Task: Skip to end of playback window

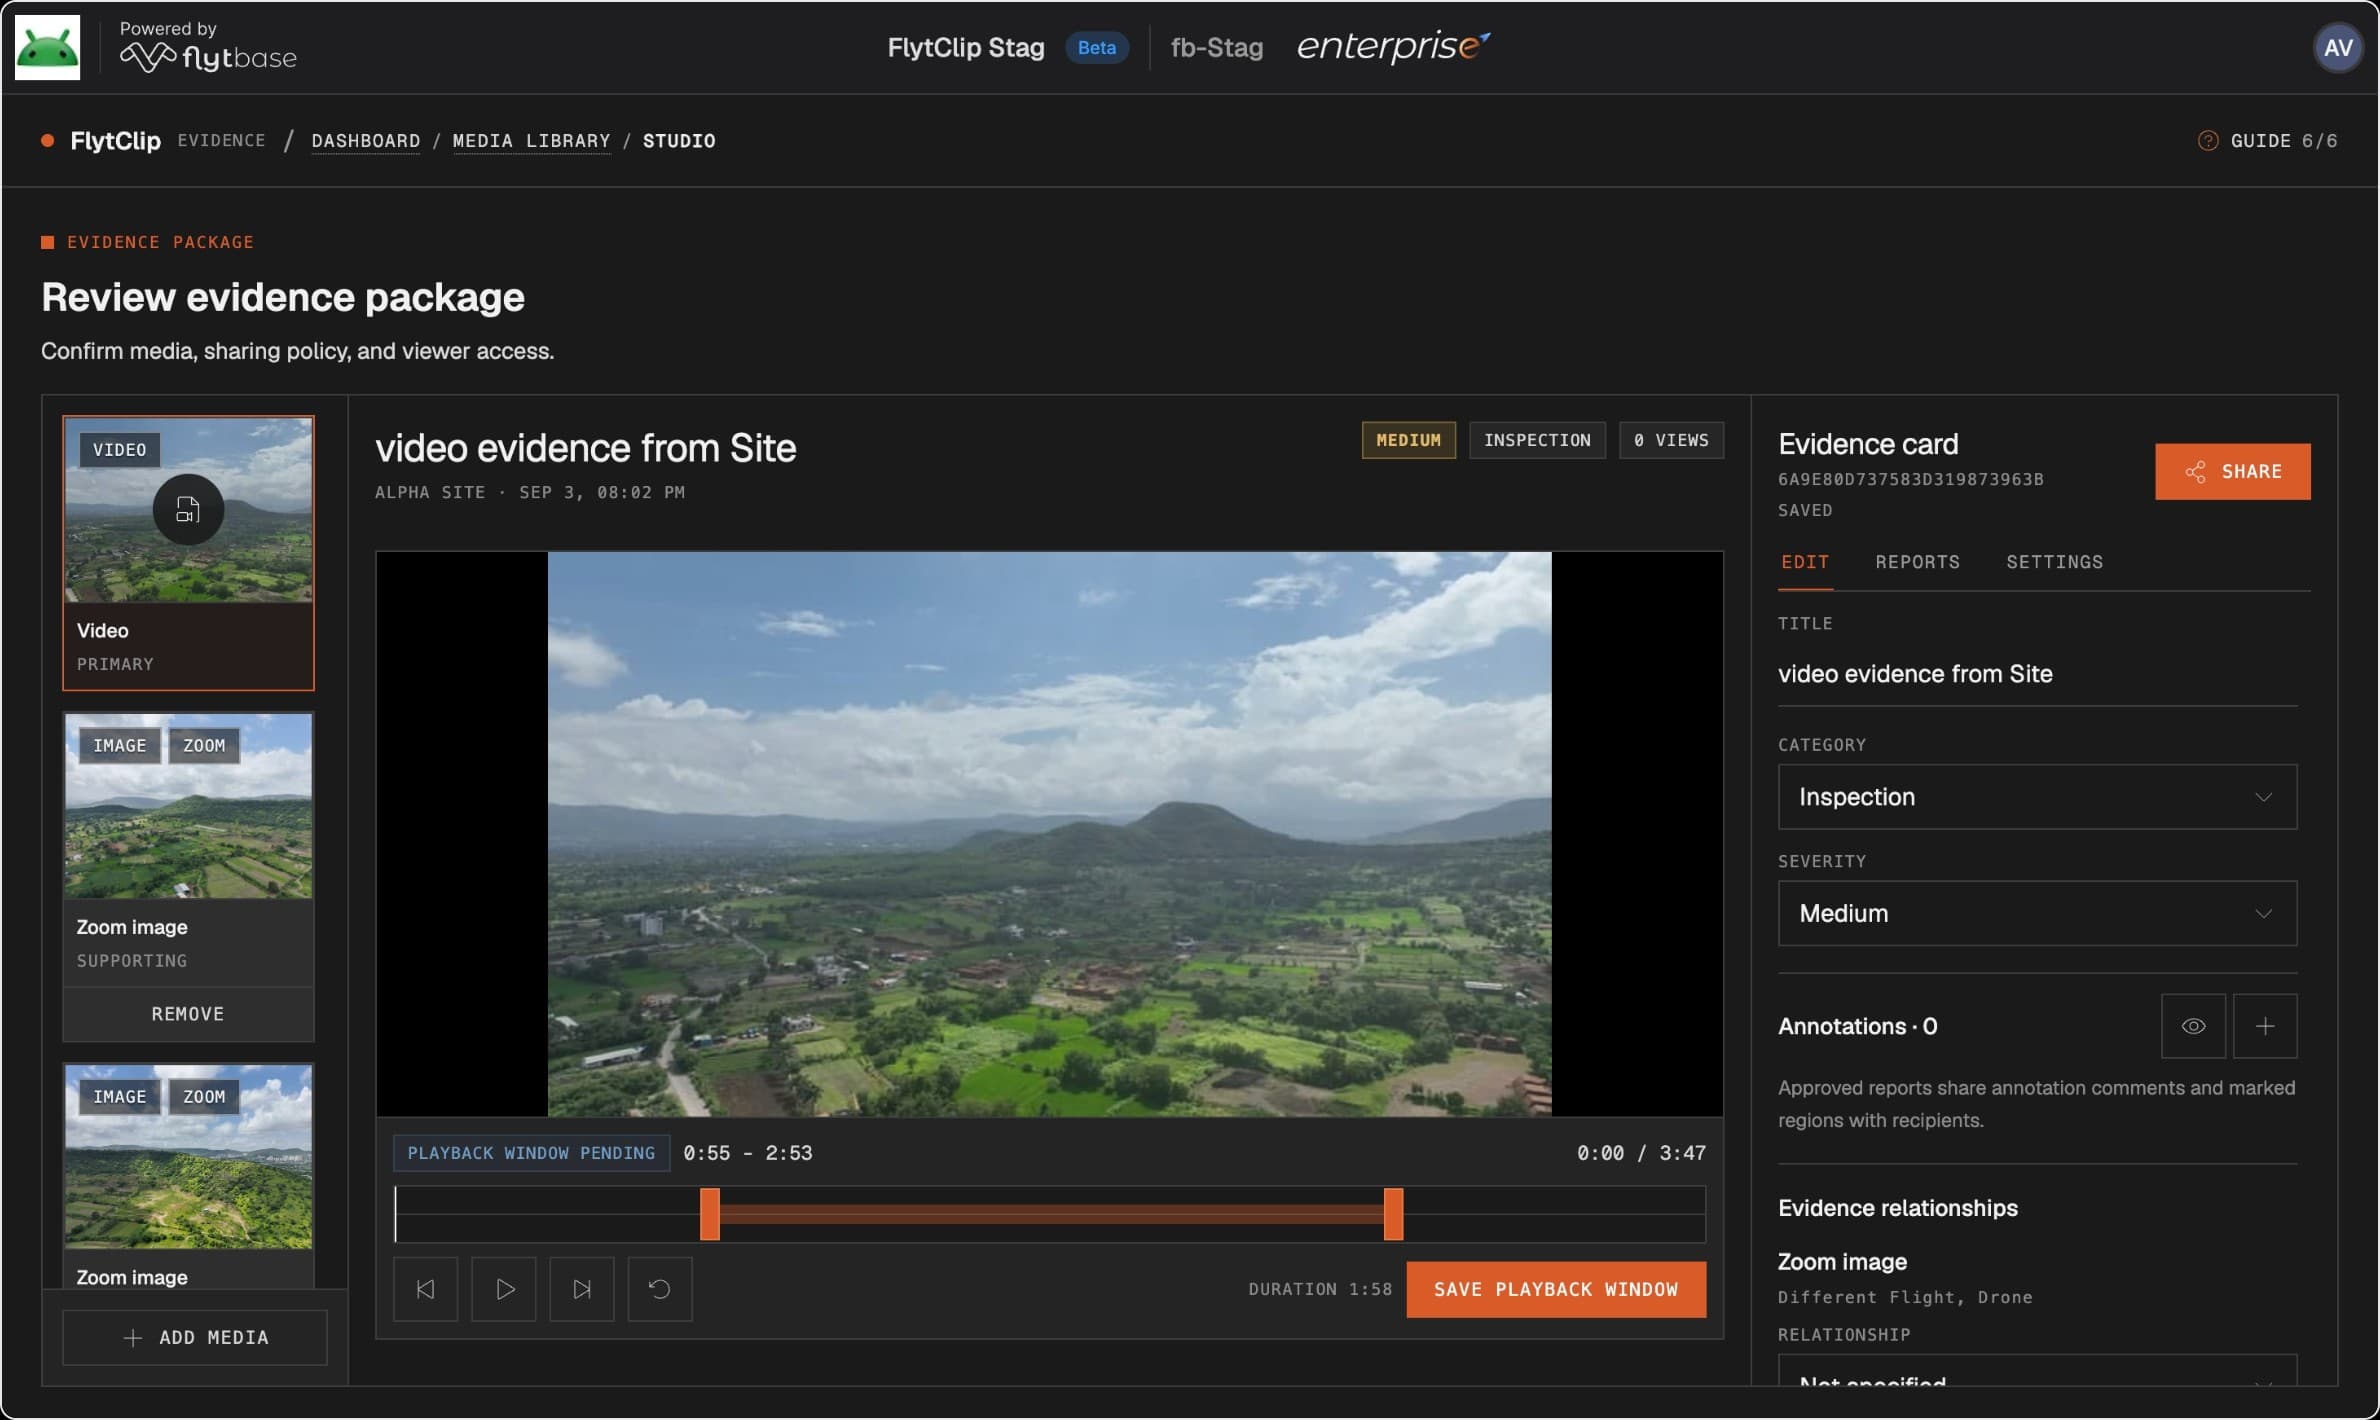Action: (x=582, y=1289)
